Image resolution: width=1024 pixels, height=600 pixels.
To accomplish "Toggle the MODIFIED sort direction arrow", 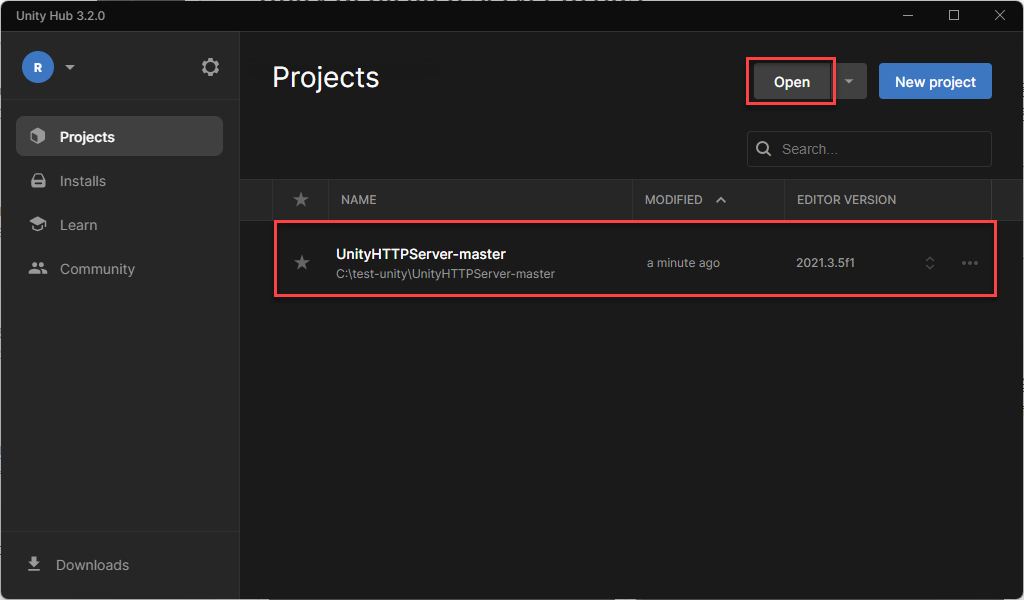I will click(x=721, y=200).
